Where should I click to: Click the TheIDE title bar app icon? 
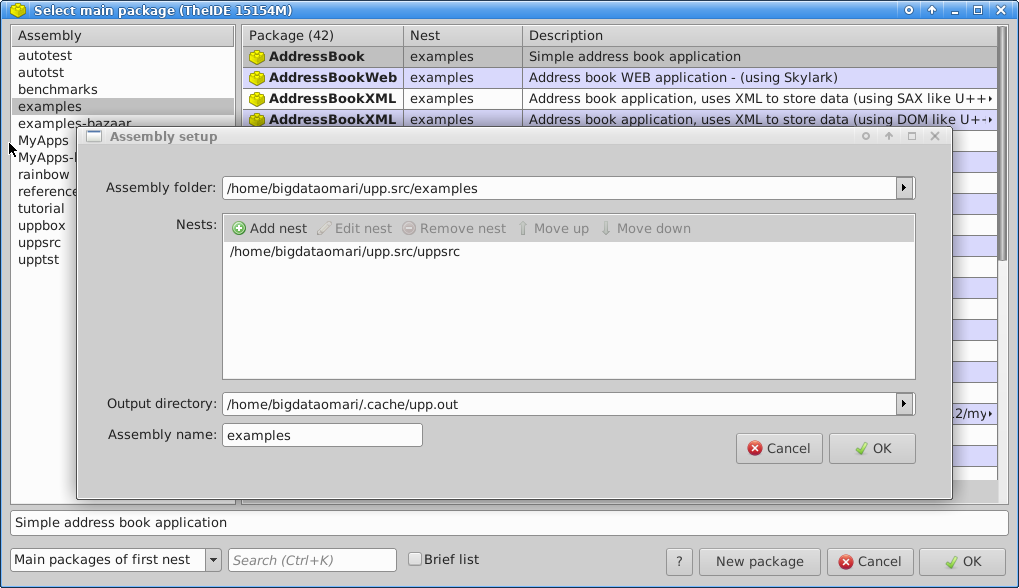point(17,10)
